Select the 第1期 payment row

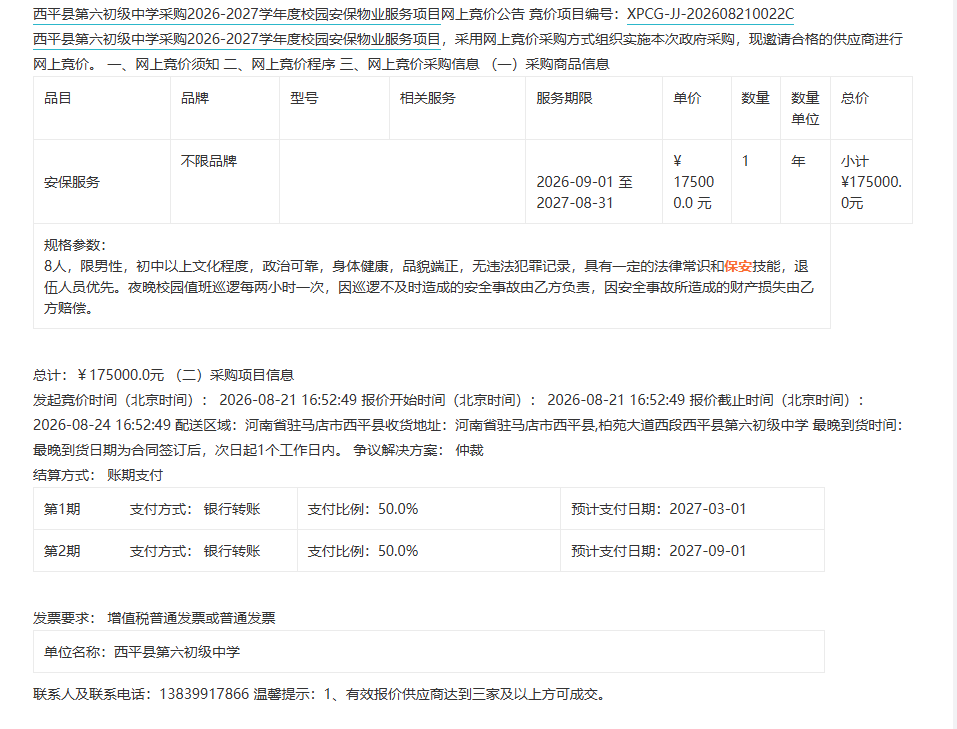[x=428, y=509]
